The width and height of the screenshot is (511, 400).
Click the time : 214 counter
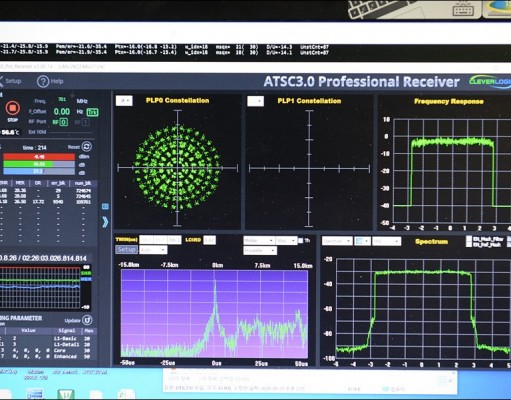point(34,148)
